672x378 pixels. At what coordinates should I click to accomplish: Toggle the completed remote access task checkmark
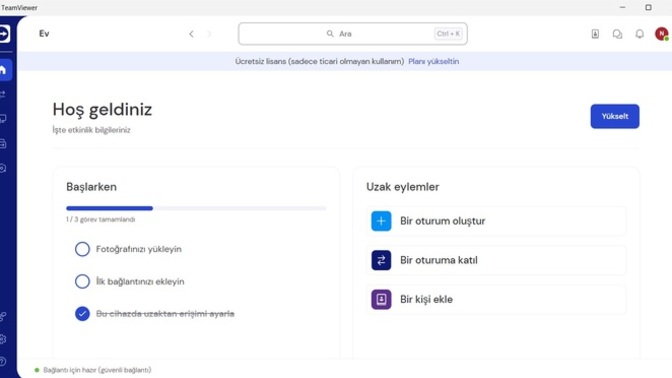(82, 314)
